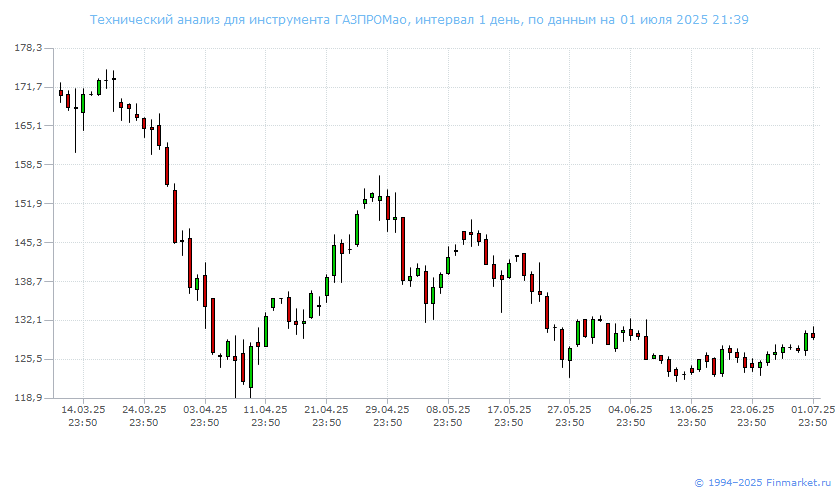Viewport: 840px width, 490px height.
Task: Click the chart title about ГАЗПРОМао technical analysis
Action: [419, 20]
